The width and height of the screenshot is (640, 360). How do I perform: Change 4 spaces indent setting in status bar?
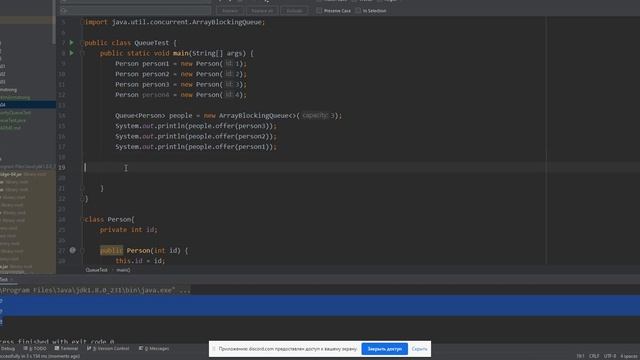pyautogui.click(x=630, y=356)
